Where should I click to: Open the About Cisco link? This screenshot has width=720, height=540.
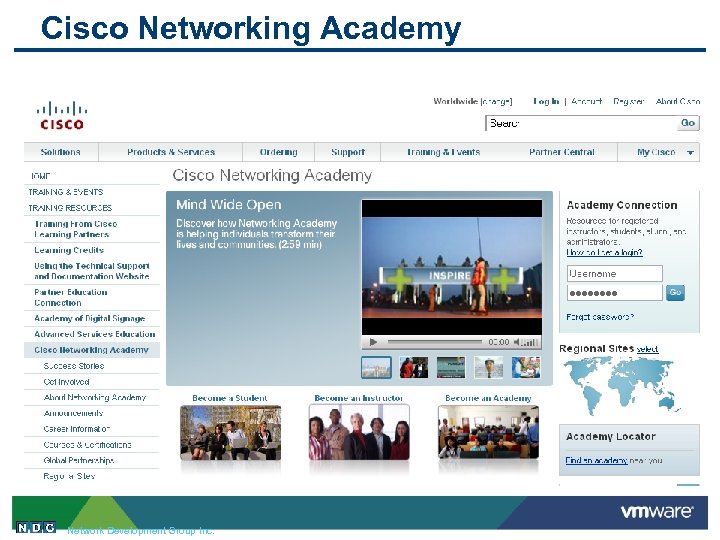(x=678, y=101)
